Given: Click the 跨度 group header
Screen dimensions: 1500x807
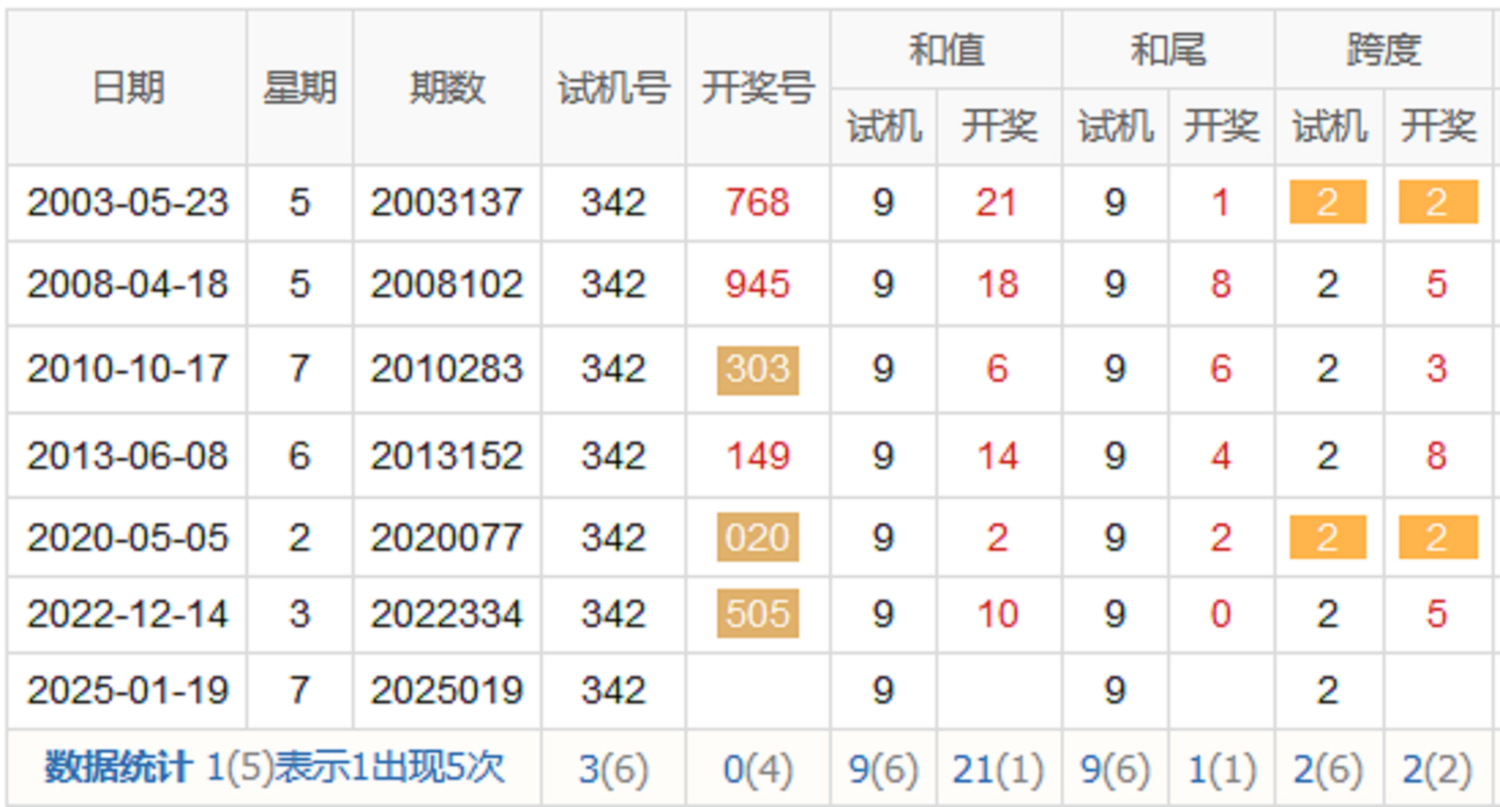Looking at the screenshot, I should [x=1384, y=50].
